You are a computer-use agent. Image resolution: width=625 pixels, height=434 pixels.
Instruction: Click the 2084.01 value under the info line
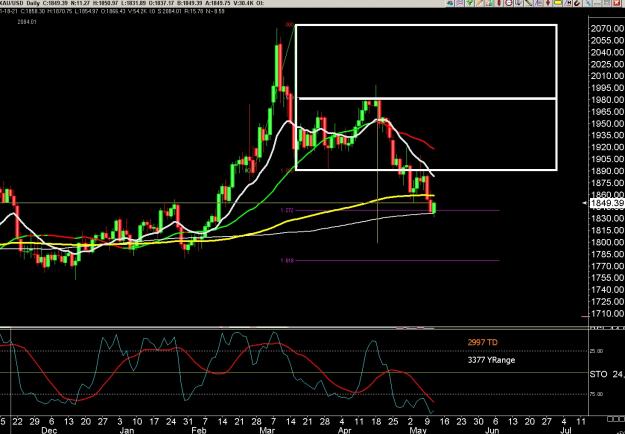coord(27,22)
